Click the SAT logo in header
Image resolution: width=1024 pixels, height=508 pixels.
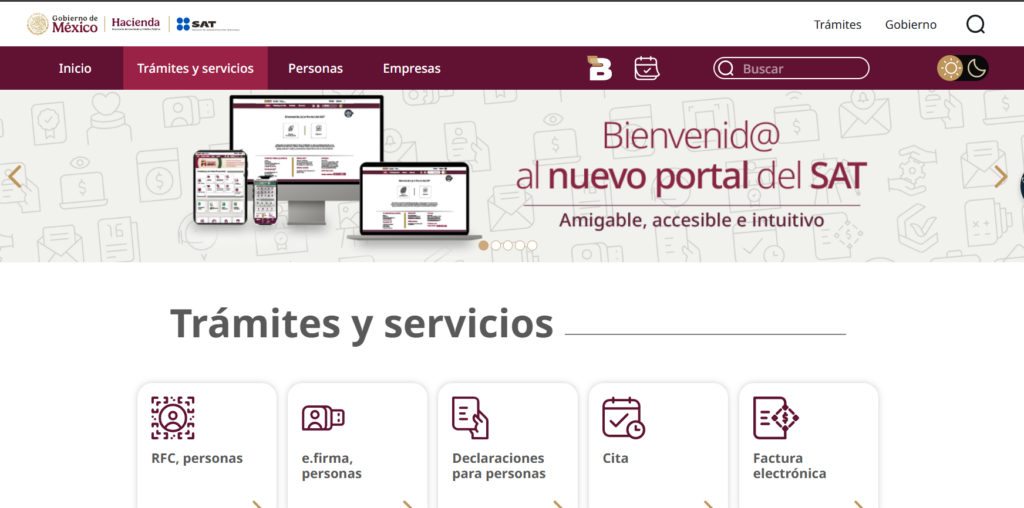(x=208, y=24)
